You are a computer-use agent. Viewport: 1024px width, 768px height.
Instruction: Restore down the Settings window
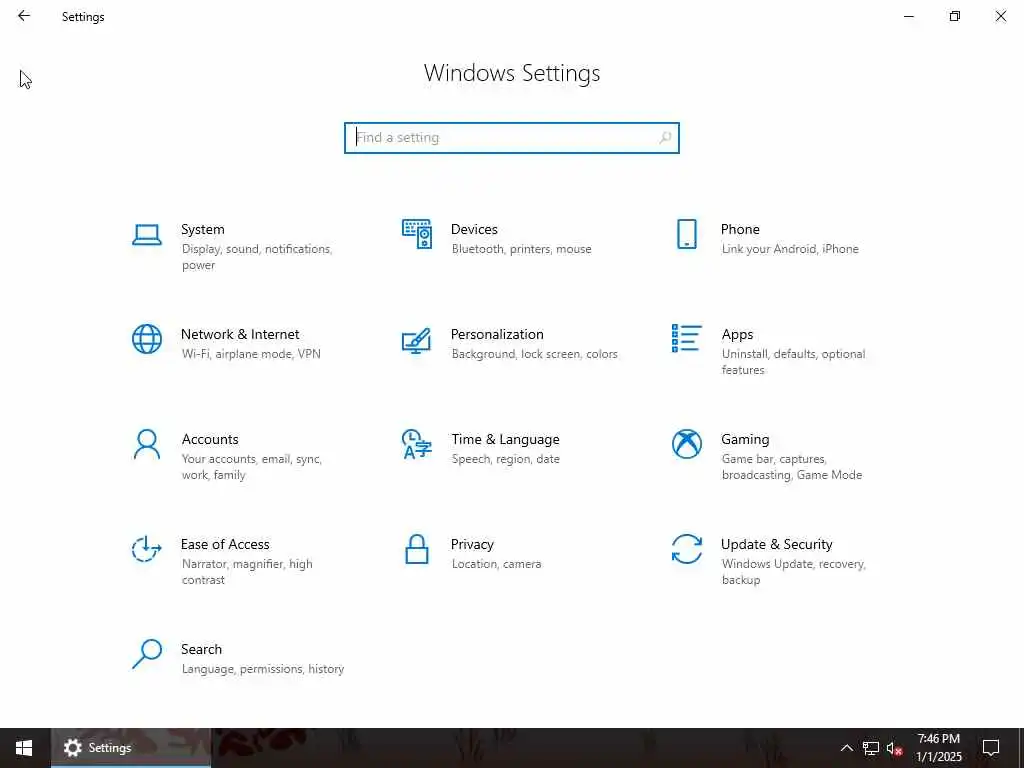955,16
